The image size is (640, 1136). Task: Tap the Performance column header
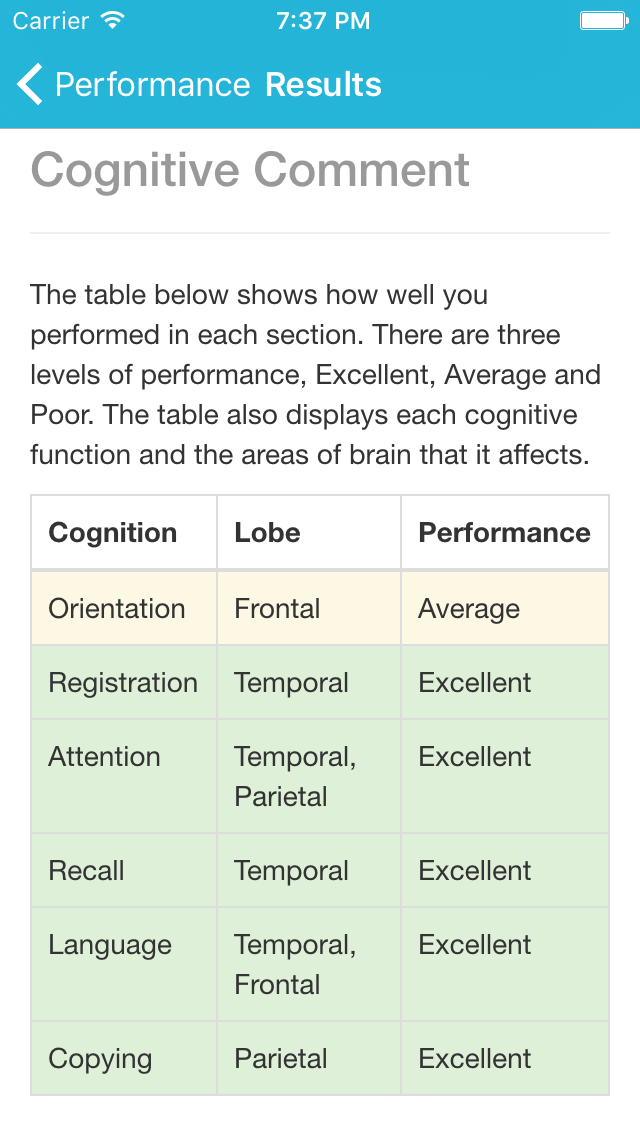(x=504, y=533)
